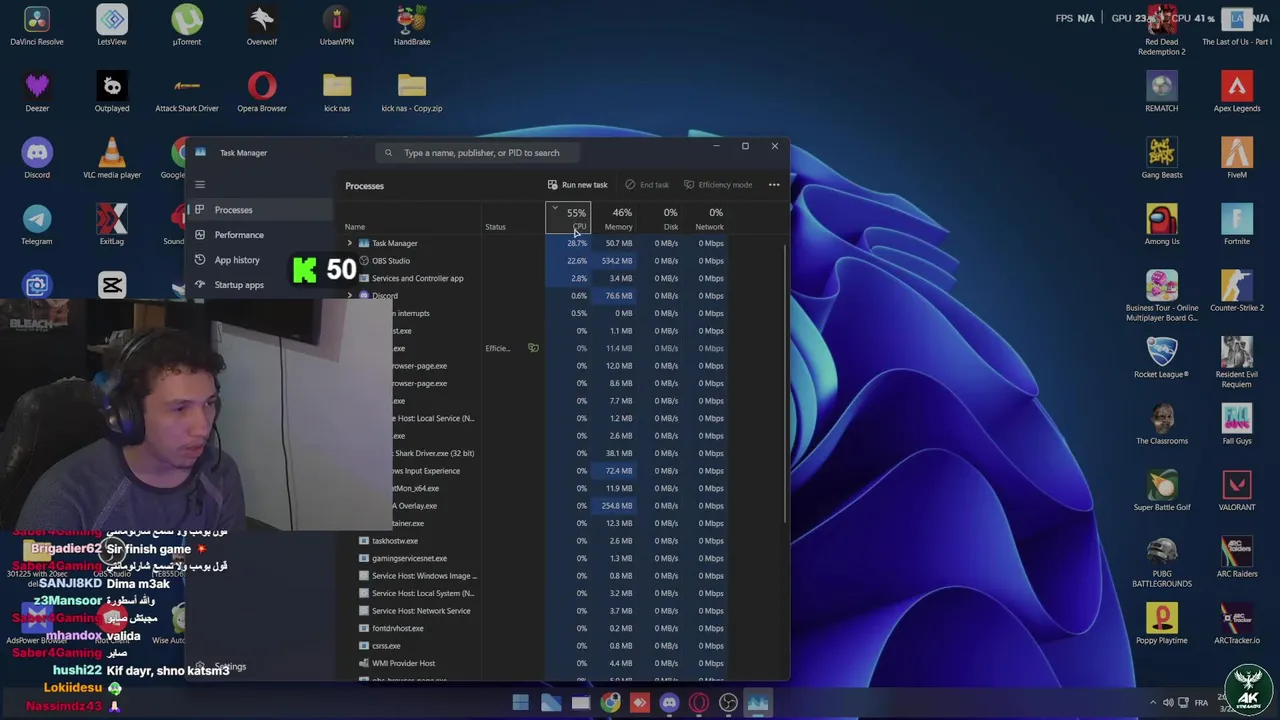Open the App history page
1280x720 pixels.
(237, 260)
